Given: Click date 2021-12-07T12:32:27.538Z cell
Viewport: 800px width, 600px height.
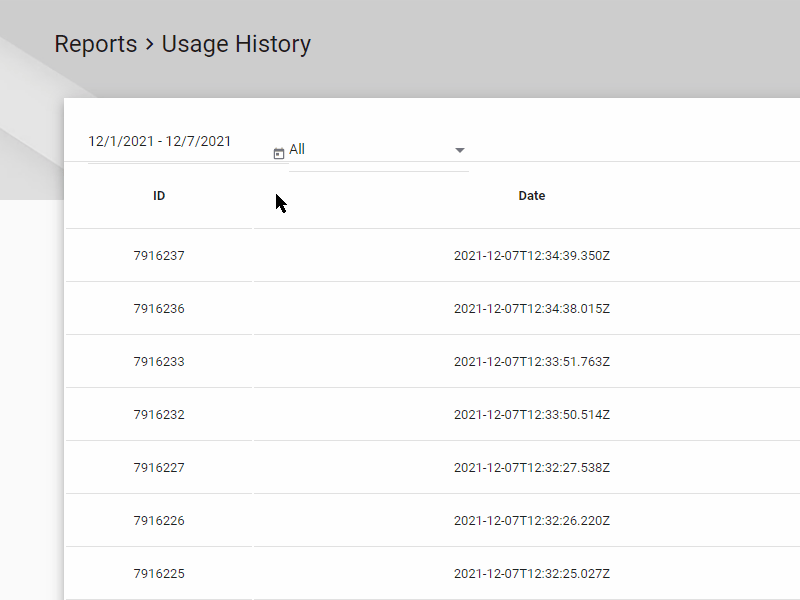Looking at the screenshot, I should point(532,468).
